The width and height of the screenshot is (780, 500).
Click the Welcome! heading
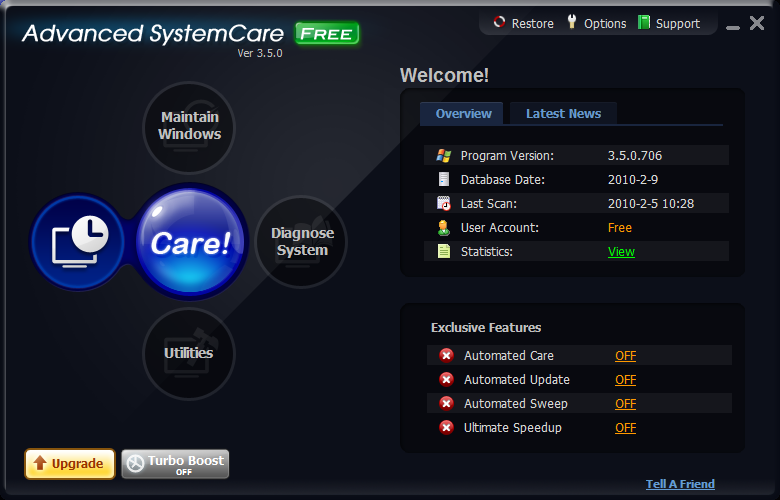click(444, 75)
